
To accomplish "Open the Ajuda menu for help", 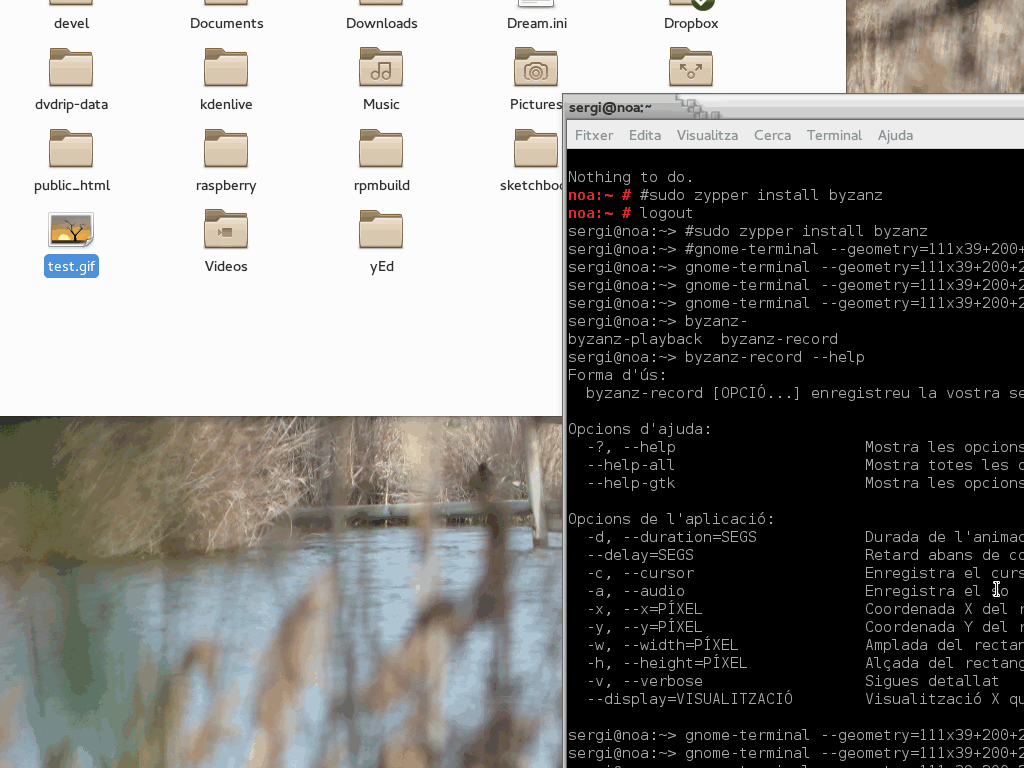I will pyautogui.click(x=895, y=135).
